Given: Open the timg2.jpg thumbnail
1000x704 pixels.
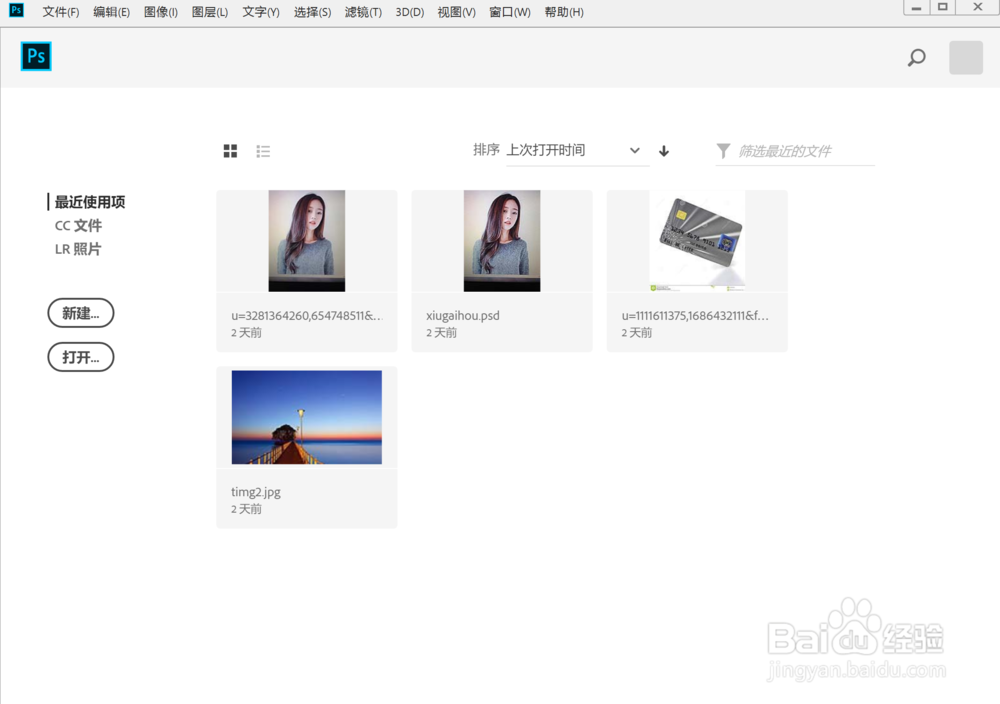Looking at the screenshot, I should click(x=306, y=416).
